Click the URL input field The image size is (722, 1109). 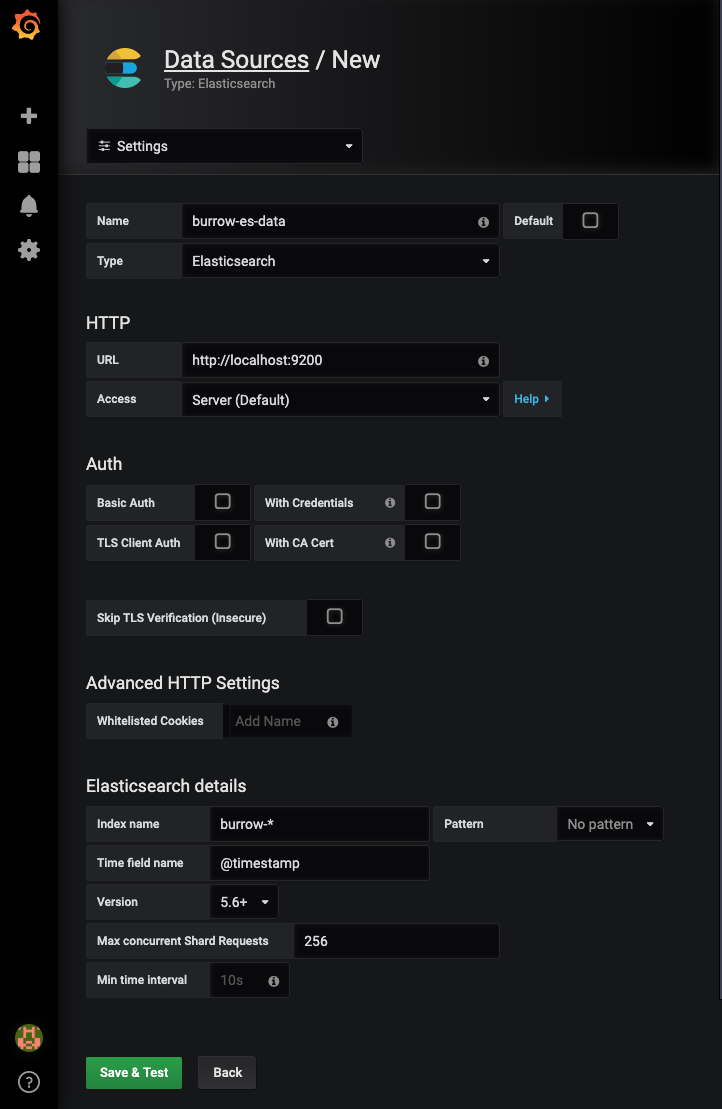point(340,360)
